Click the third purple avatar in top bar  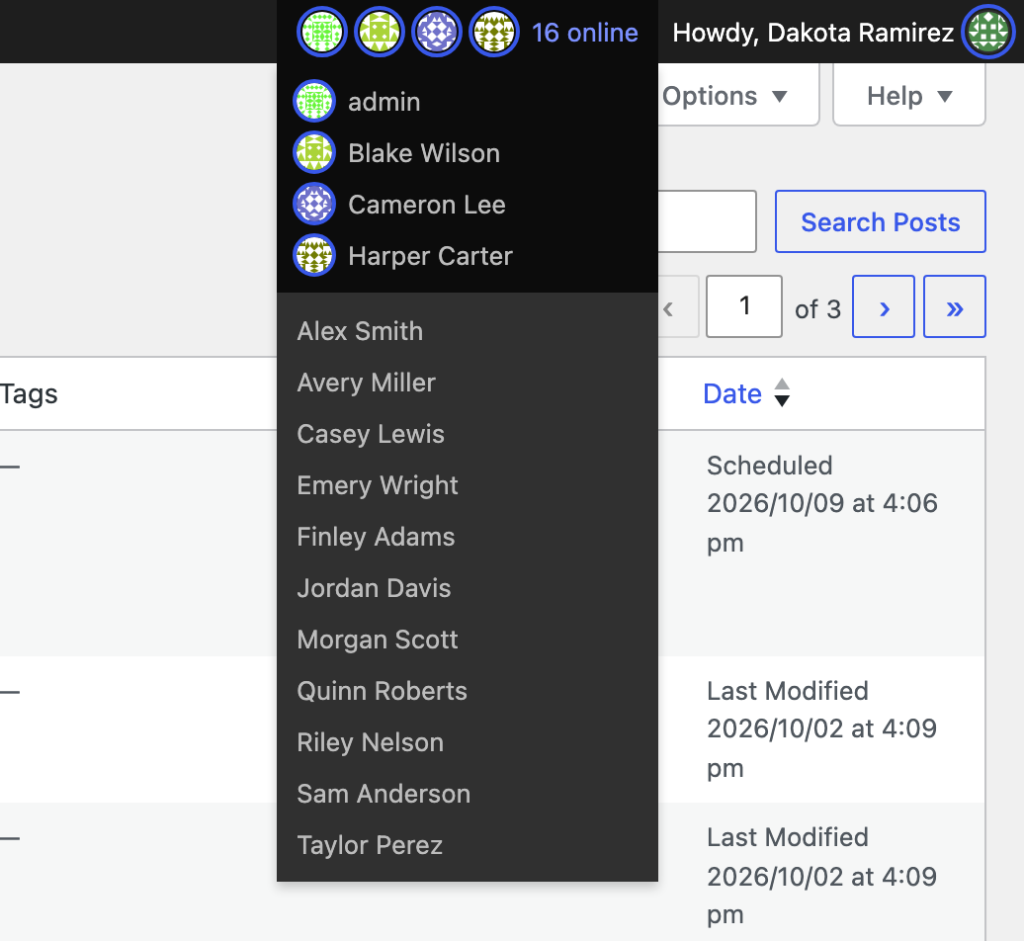(436, 32)
